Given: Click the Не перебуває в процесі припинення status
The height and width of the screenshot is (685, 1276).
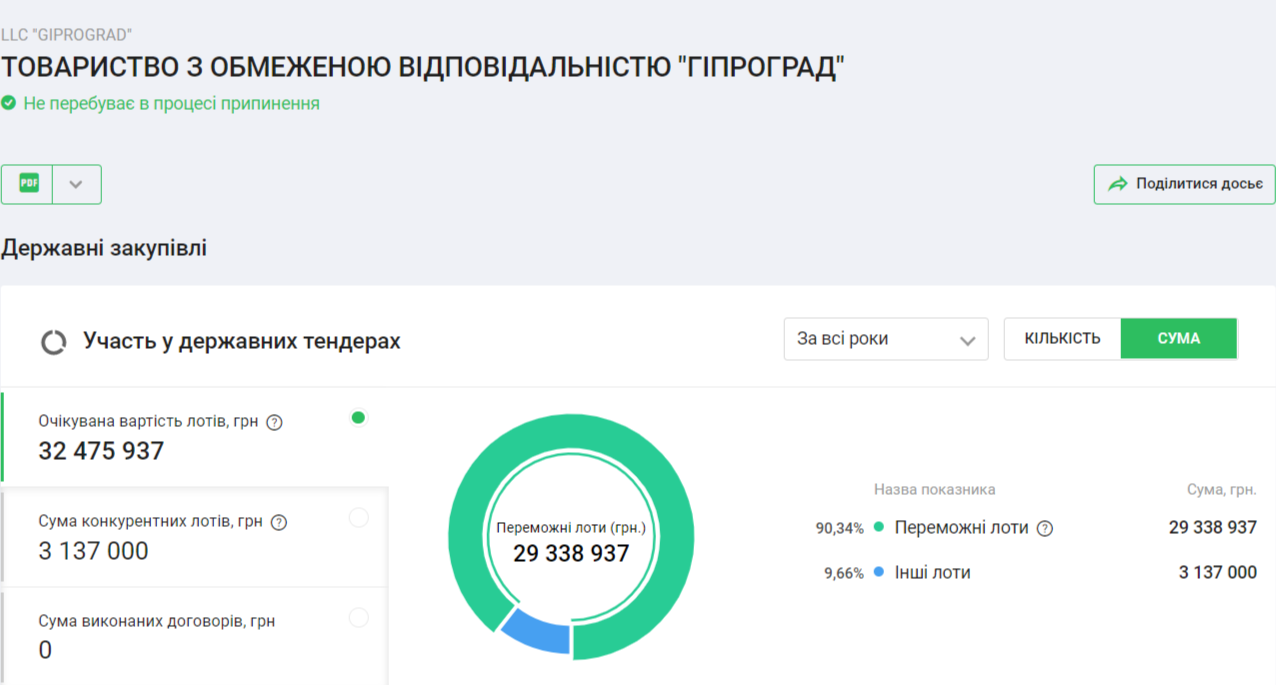Looking at the screenshot, I should [171, 103].
